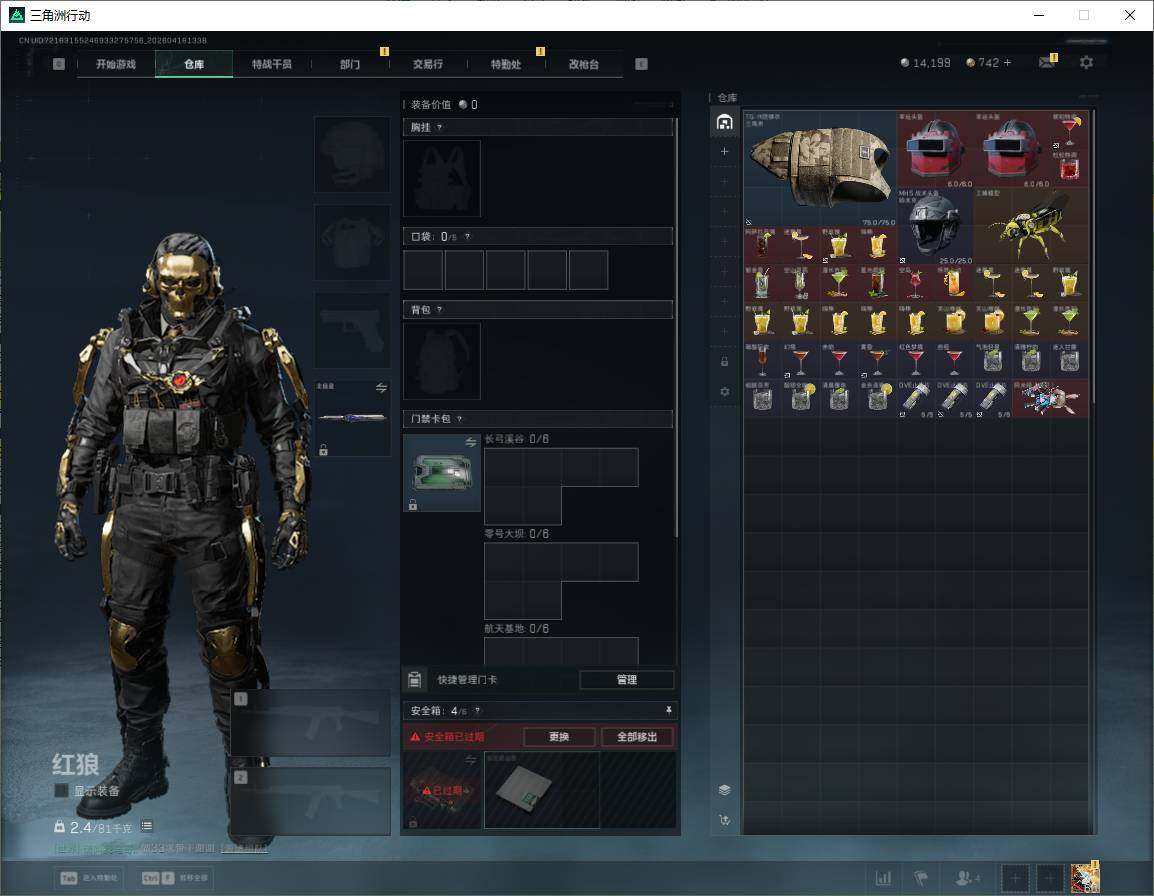Open the weight details list icon
The height and width of the screenshot is (896, 1154).
pyautogui.click(x=146, y=826)
